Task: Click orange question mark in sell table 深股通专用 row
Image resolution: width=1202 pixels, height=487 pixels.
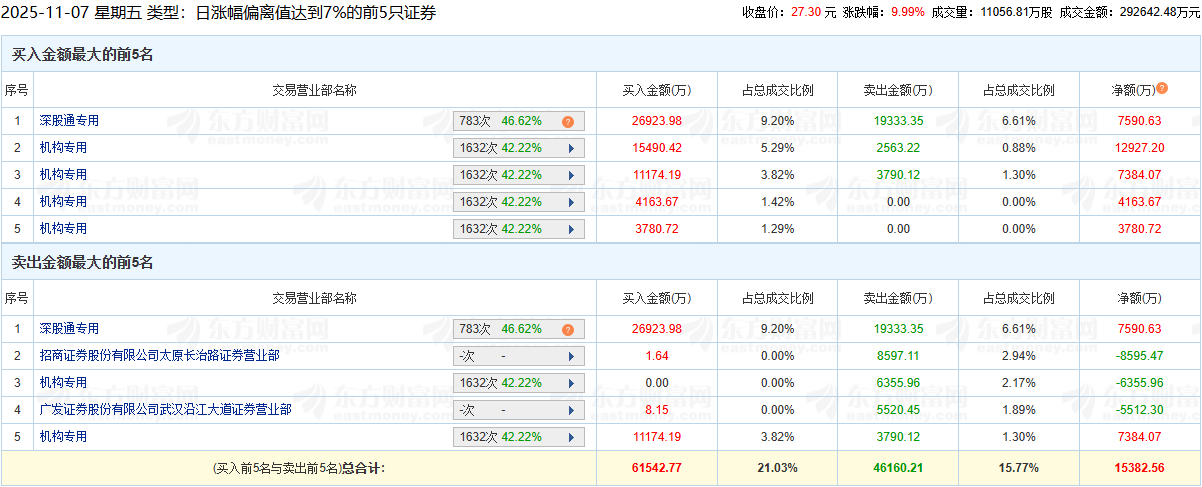Action: tap(567, 329)
